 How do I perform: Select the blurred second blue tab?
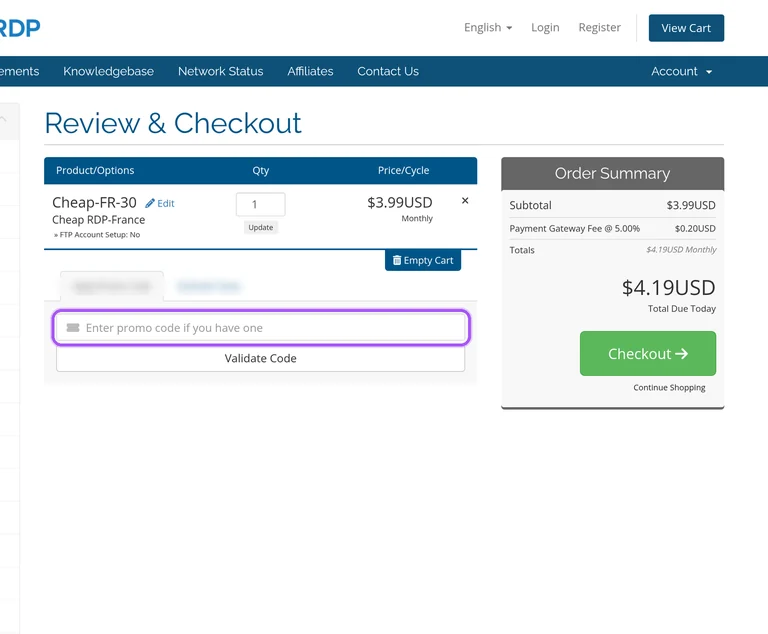coord(209,286)
